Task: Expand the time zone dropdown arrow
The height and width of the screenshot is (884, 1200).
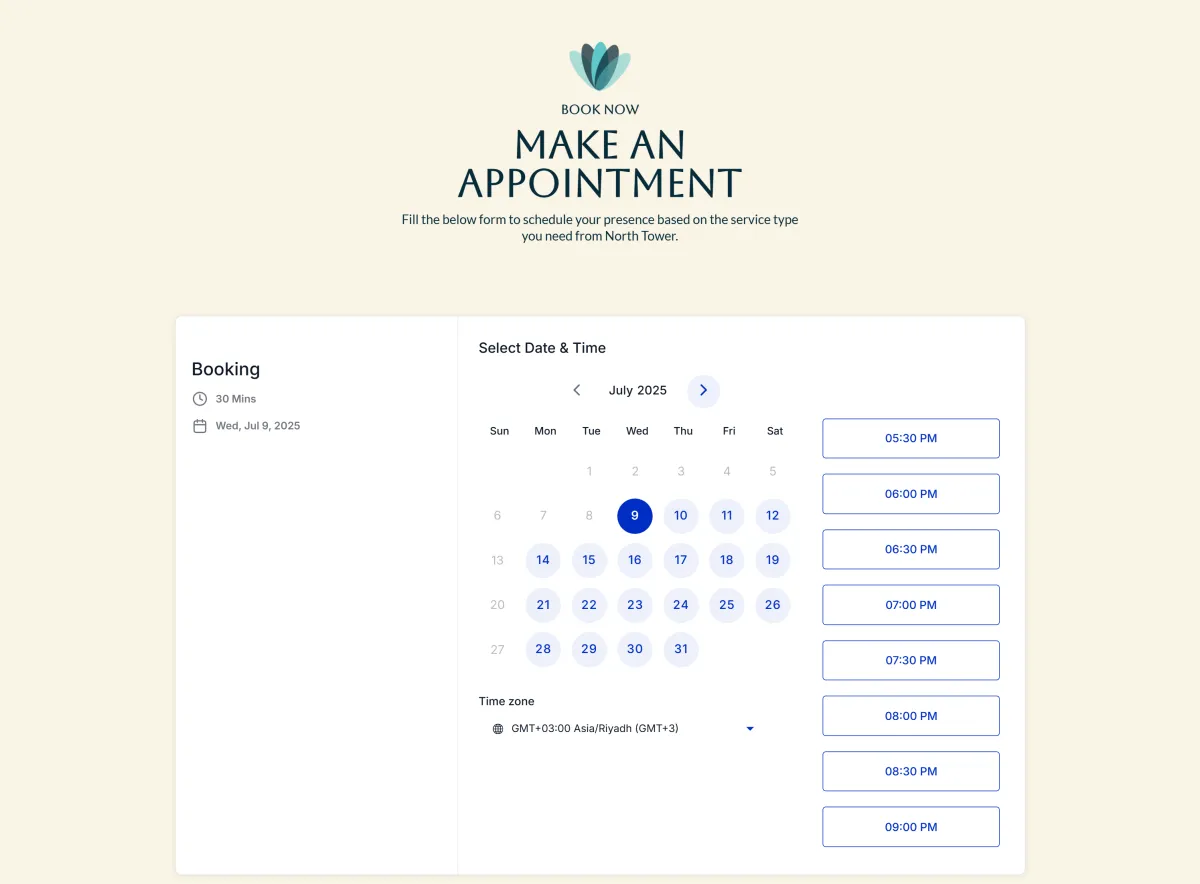Action: [x=750, y=729]
